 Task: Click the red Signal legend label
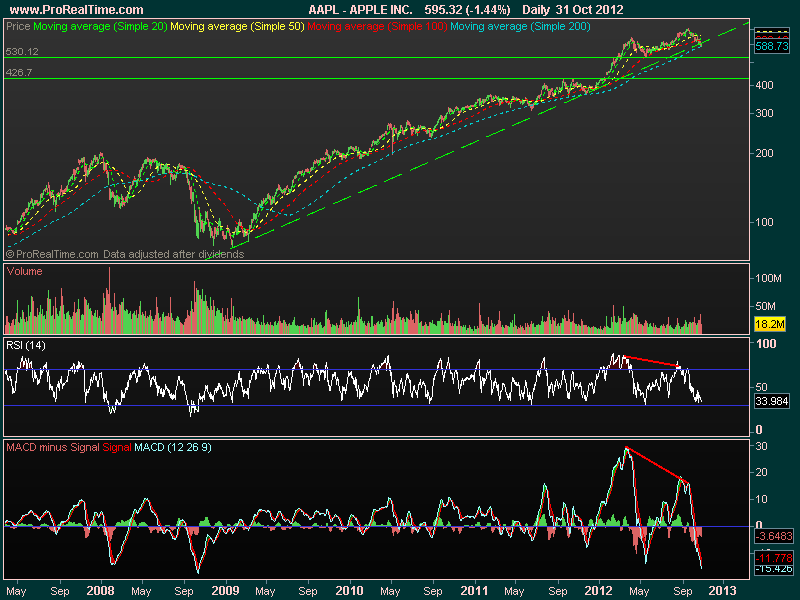coord(117,447)
